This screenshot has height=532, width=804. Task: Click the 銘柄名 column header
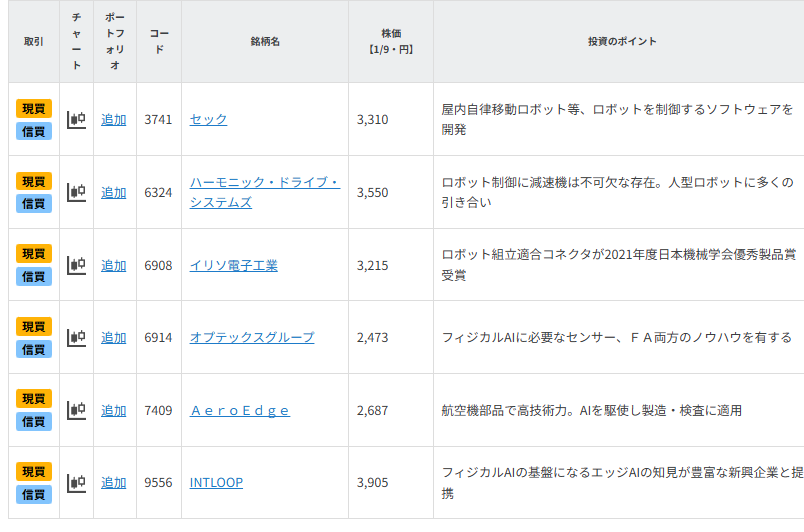tap(265, 42)
